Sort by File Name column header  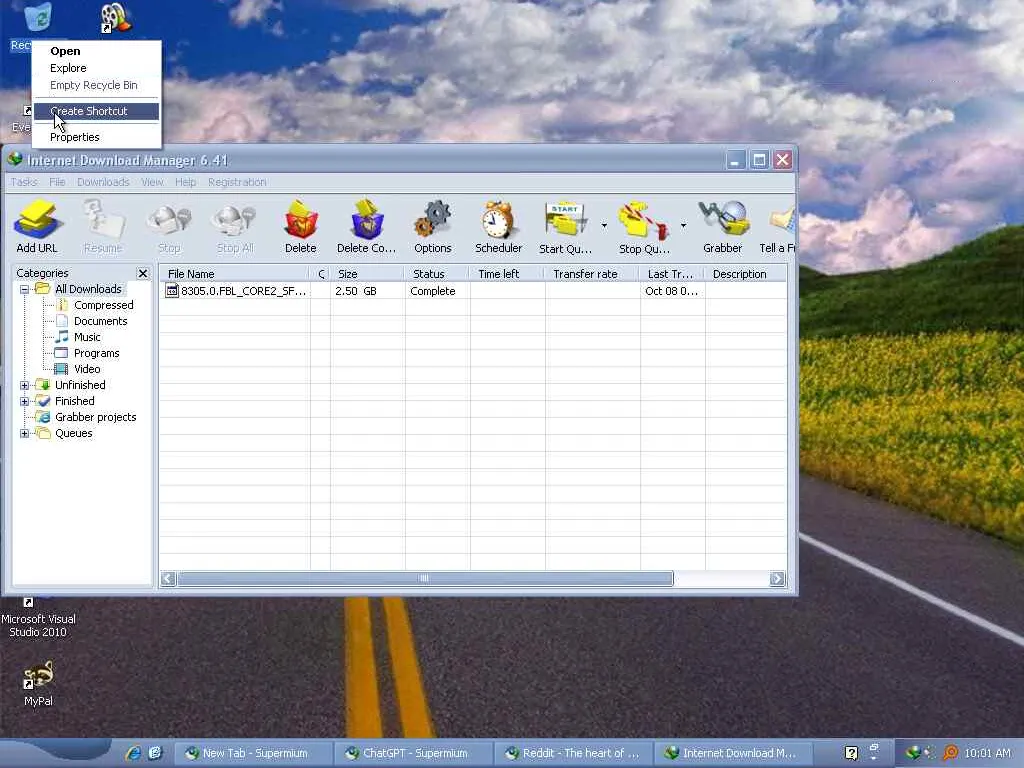click(235, 274)
